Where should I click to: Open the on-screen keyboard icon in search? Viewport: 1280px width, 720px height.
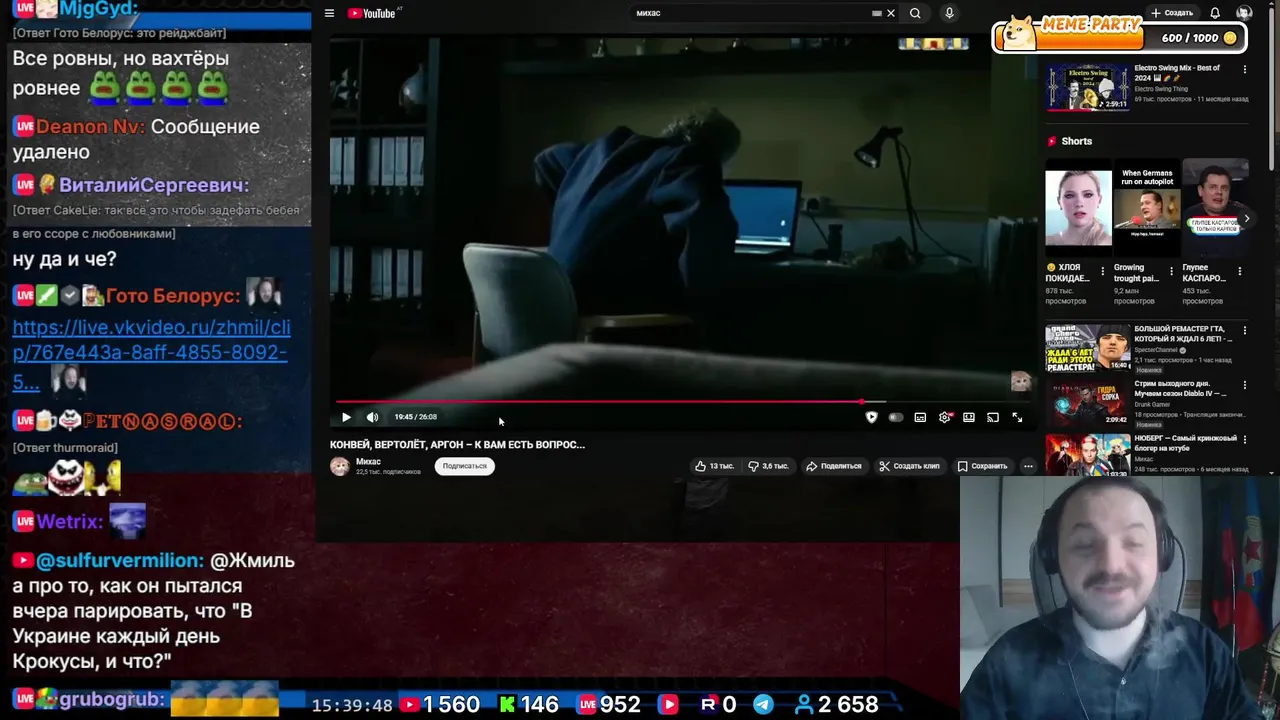877,13
